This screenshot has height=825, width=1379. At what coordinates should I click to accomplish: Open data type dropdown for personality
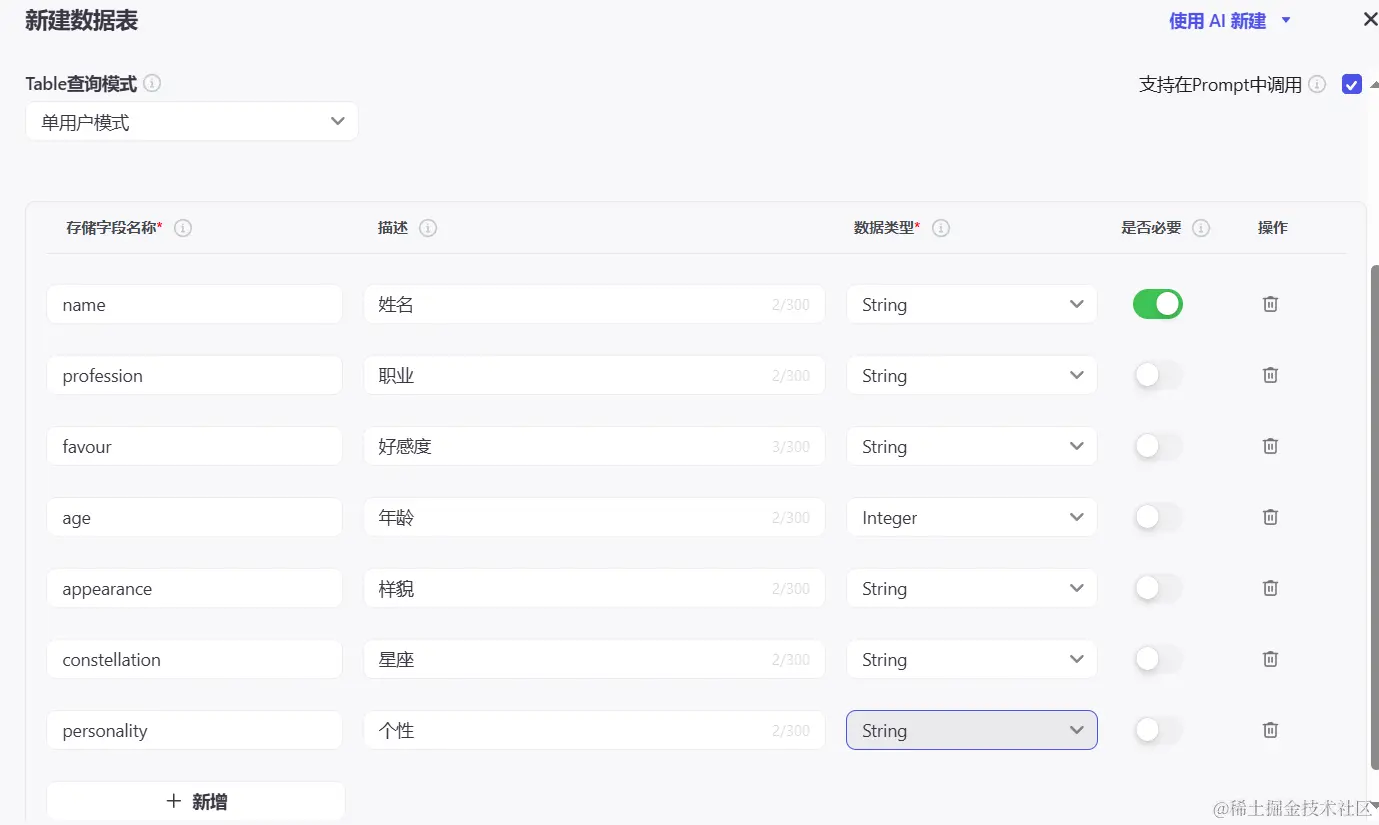click(972, 730)
